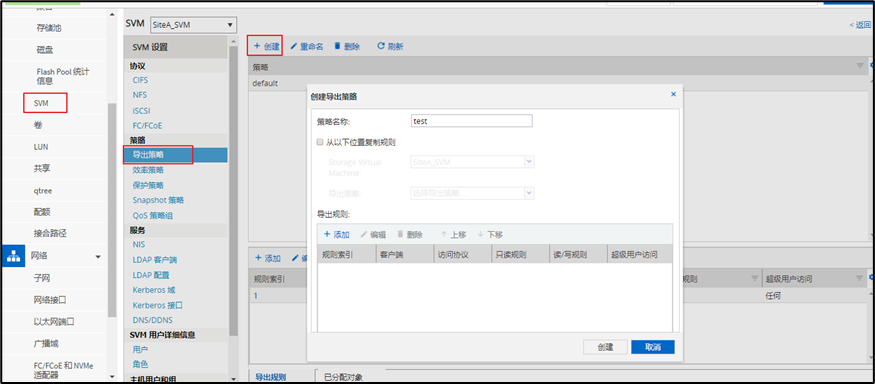Close the Create Export Policy dialog

(673, 95)
